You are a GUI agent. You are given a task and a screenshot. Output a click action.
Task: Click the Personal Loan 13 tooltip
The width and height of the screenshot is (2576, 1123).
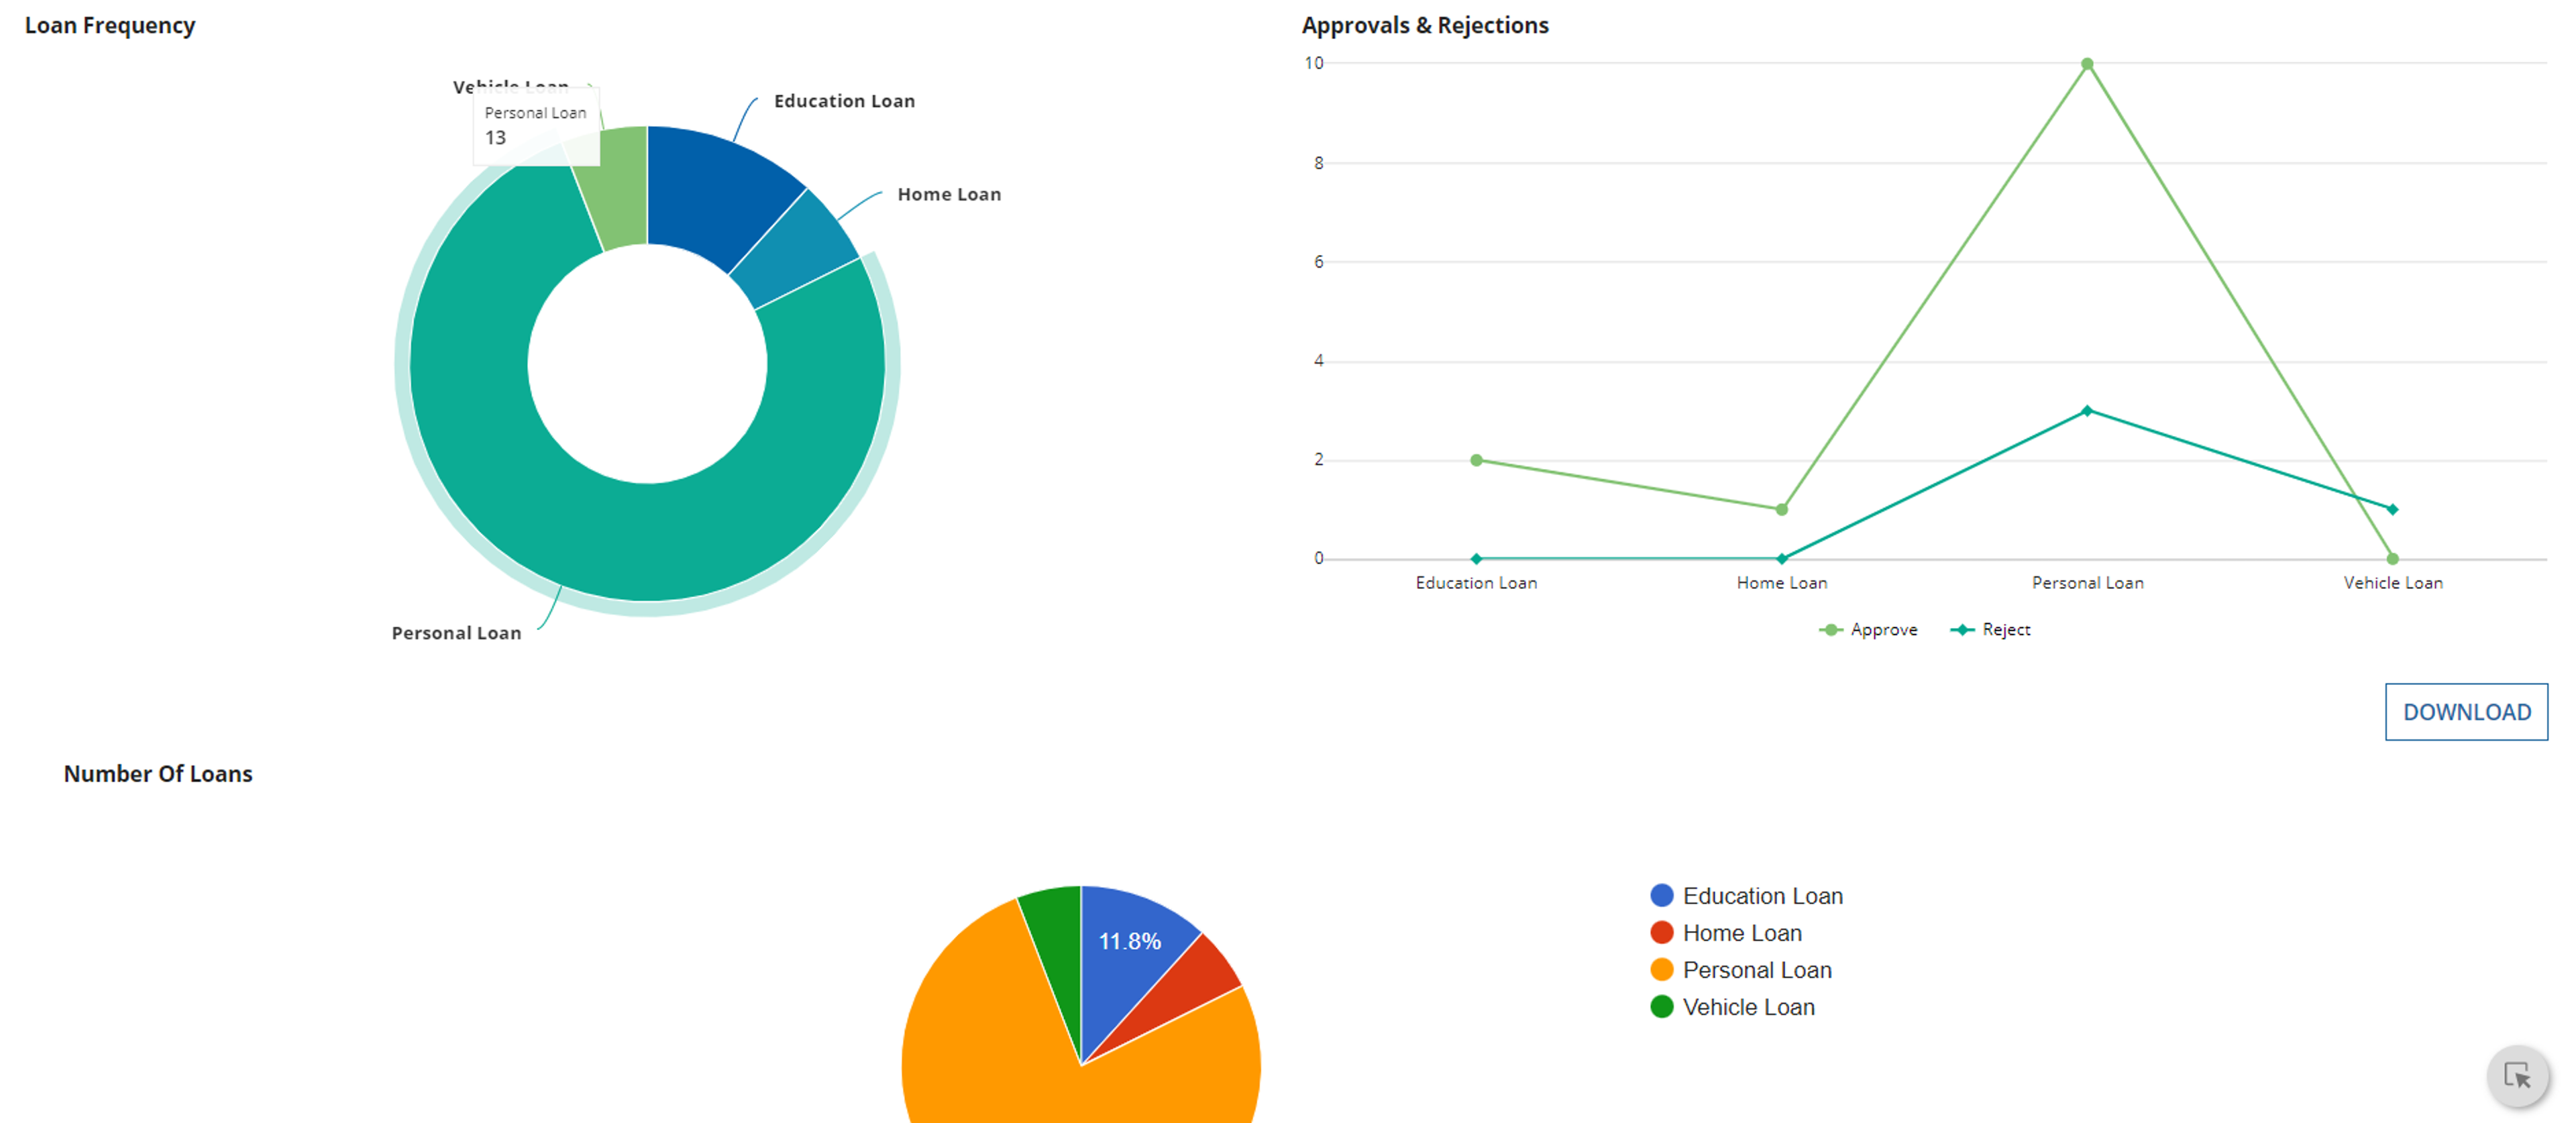536,126
